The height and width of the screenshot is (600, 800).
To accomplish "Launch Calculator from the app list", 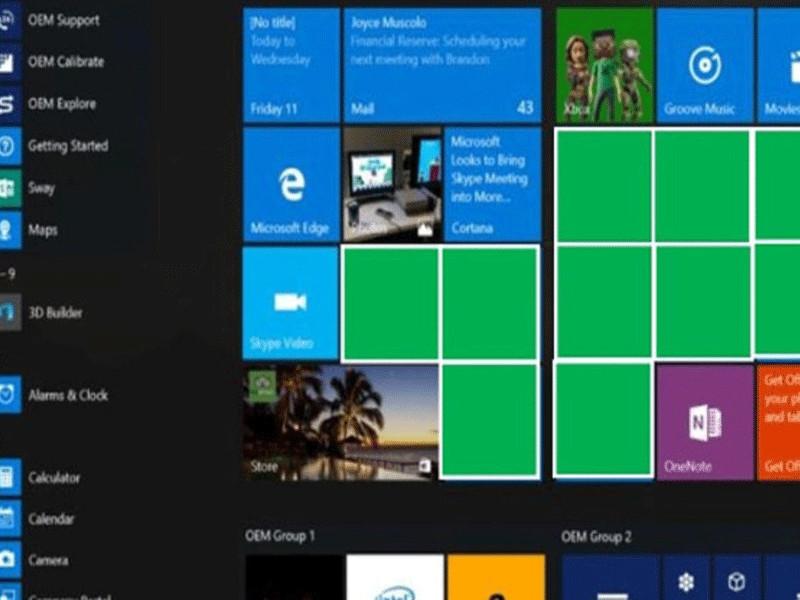I will pyautogui.click(x=40, y=478).
